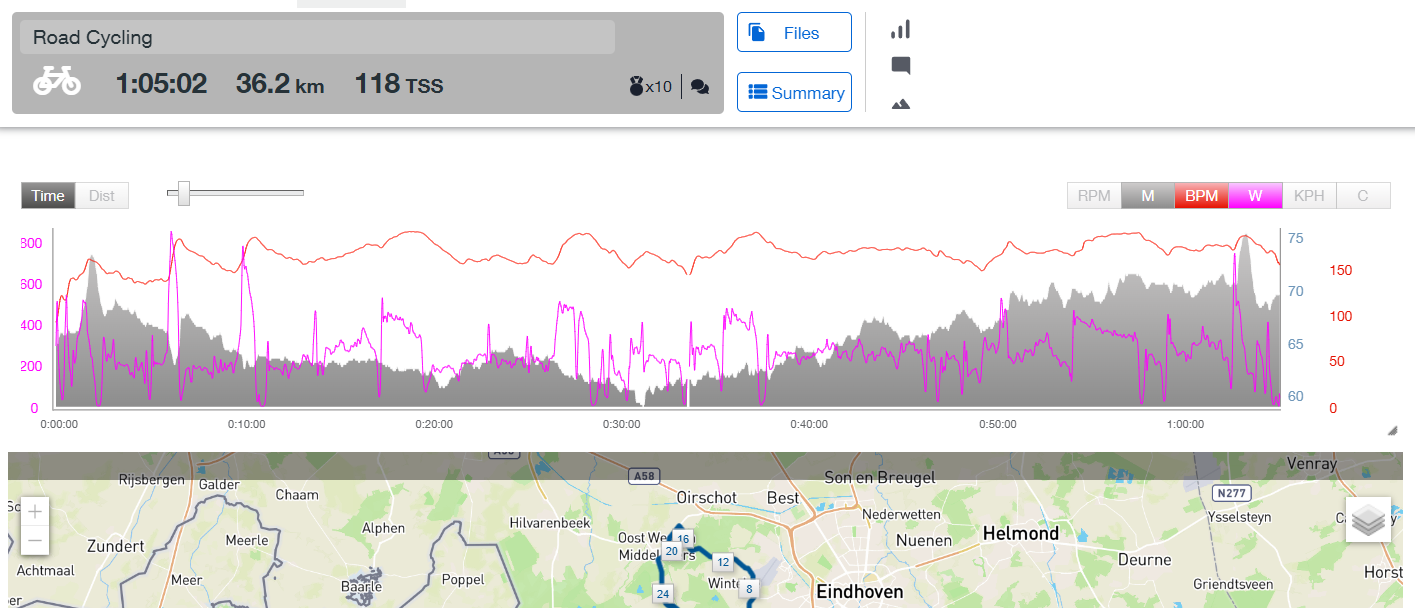
Task: Open the map layers selector
Action: pyautogui.click(x=1368, y=519)
